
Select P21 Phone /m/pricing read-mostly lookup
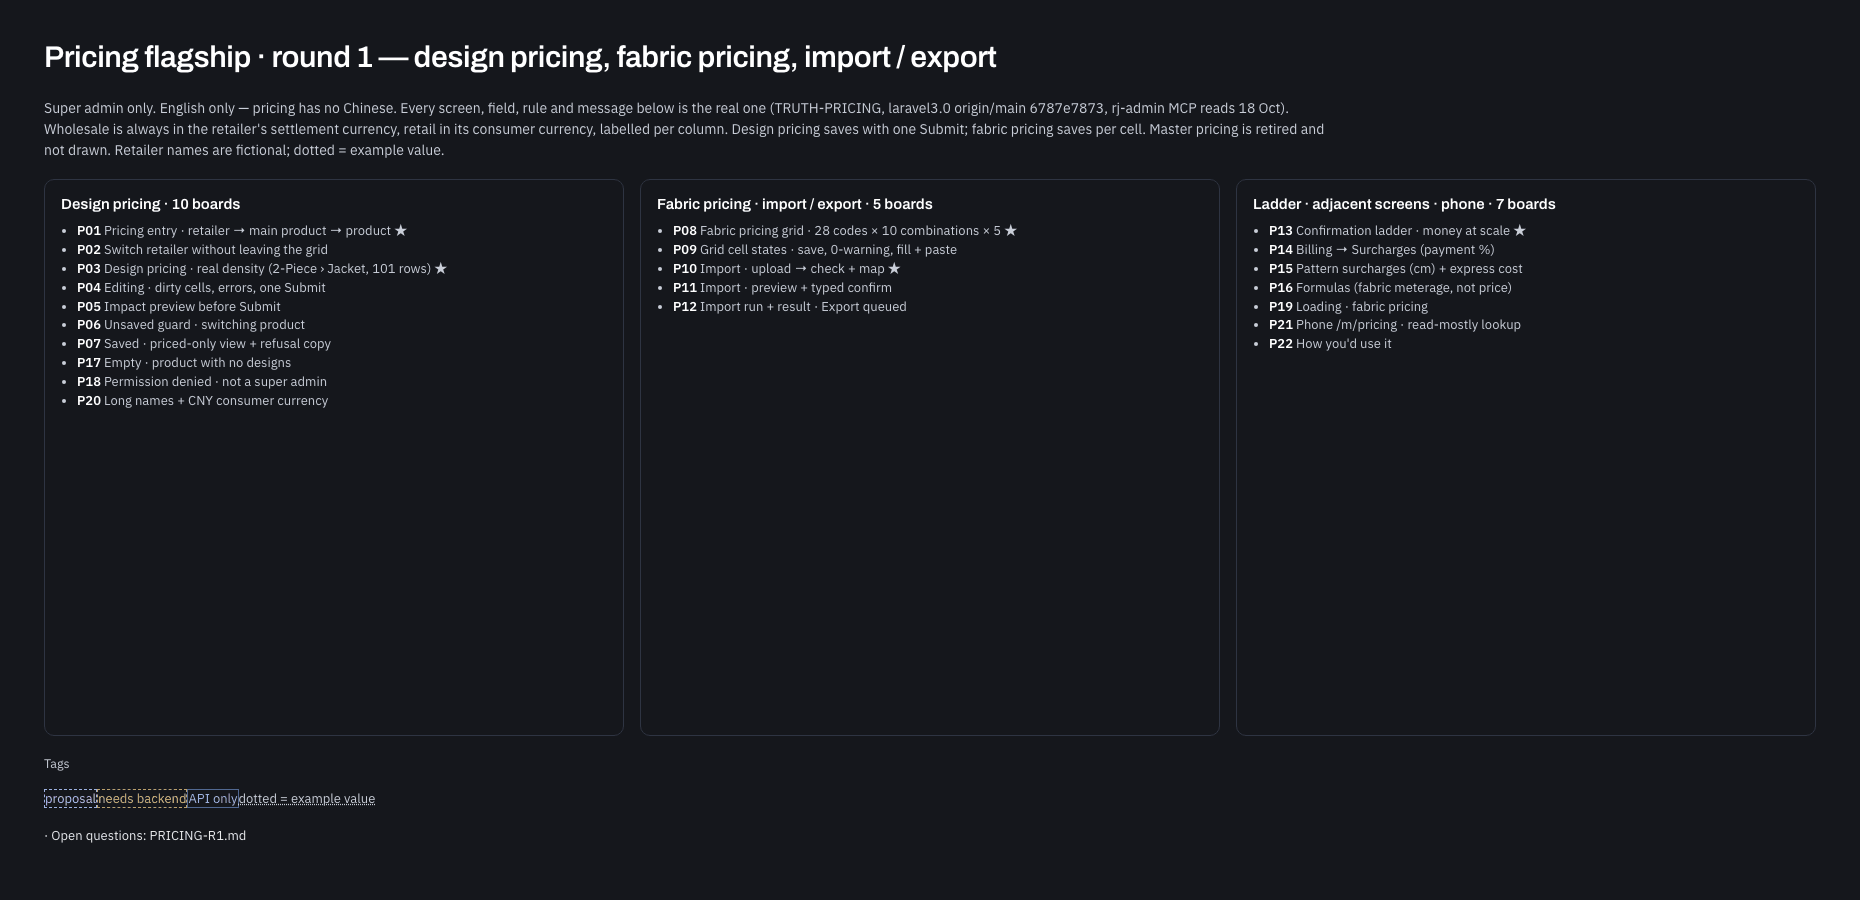[1395, 325]
